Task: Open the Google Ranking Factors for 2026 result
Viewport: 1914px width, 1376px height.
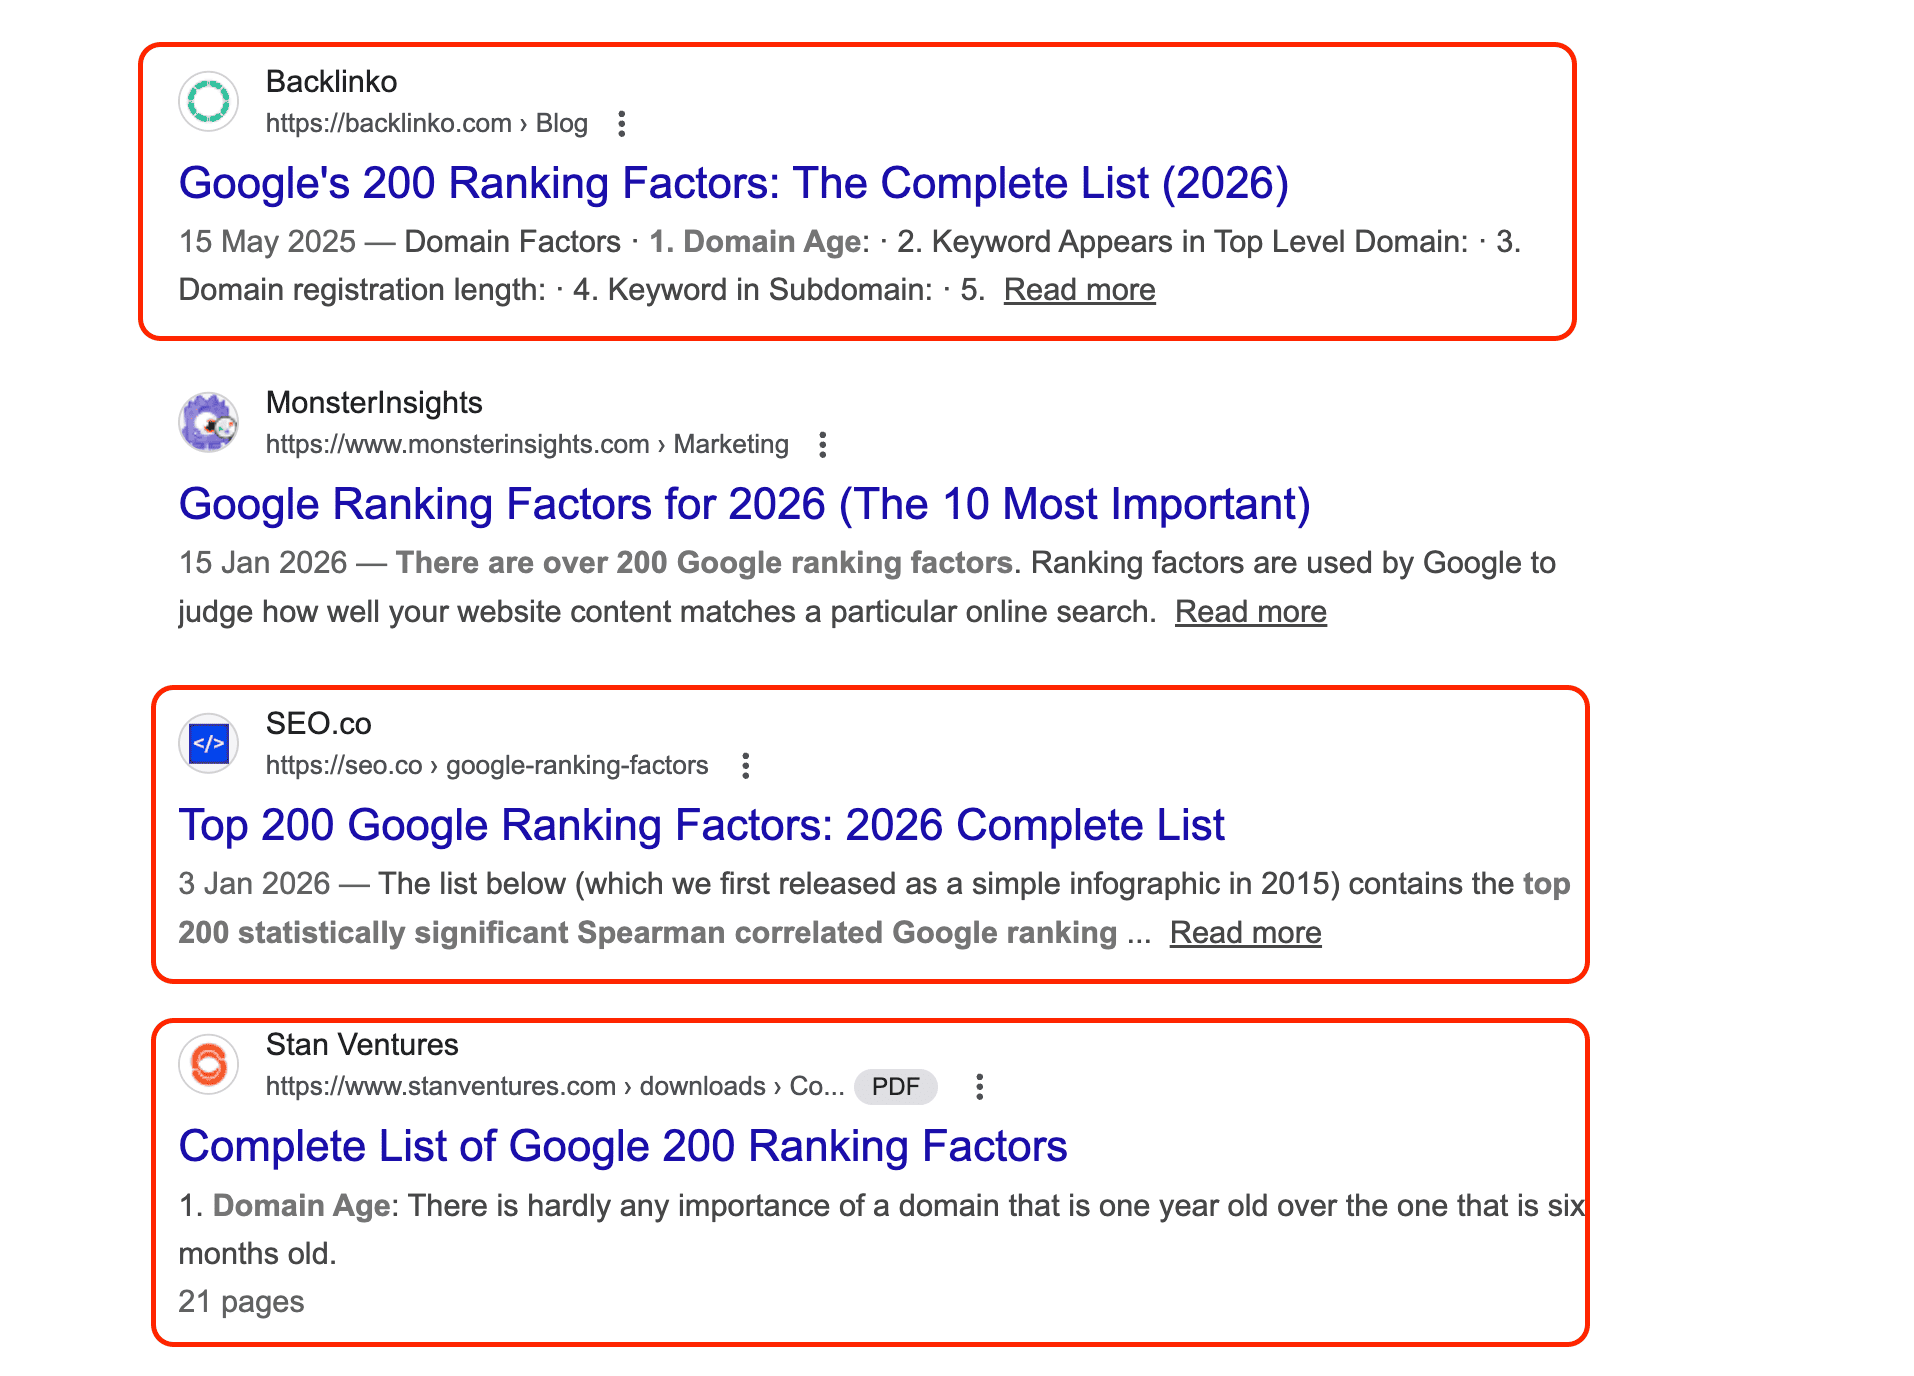Action: (744, 504)
